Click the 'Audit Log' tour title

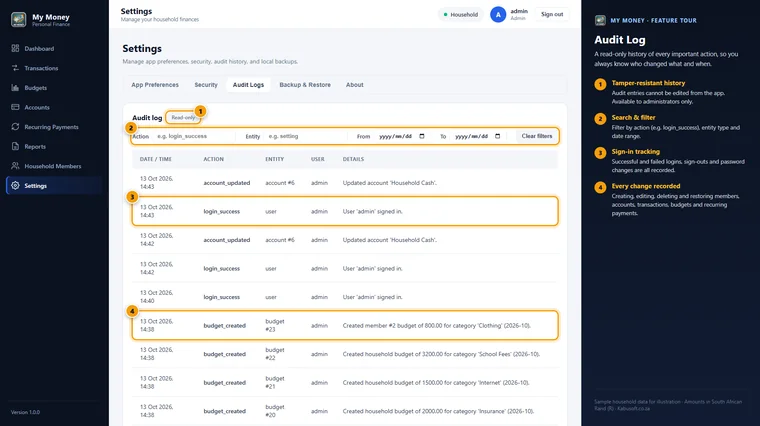click(619, 40)
